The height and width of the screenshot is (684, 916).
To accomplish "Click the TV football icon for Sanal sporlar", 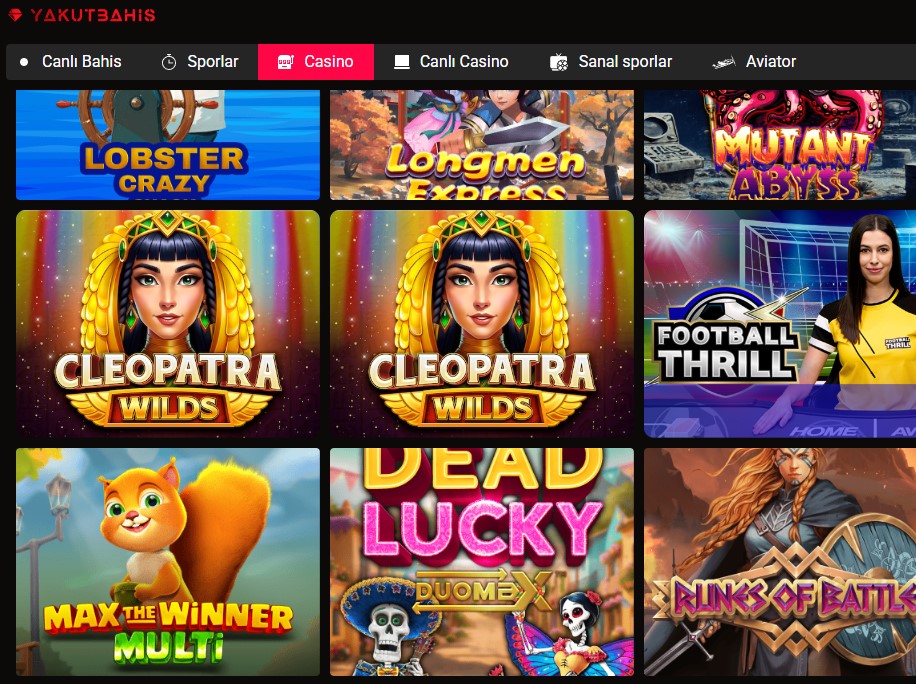I will 558,61.
